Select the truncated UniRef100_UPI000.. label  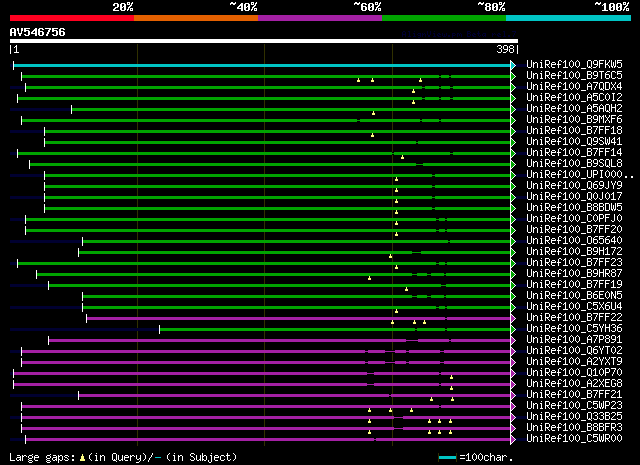click(x=580, y=174)
